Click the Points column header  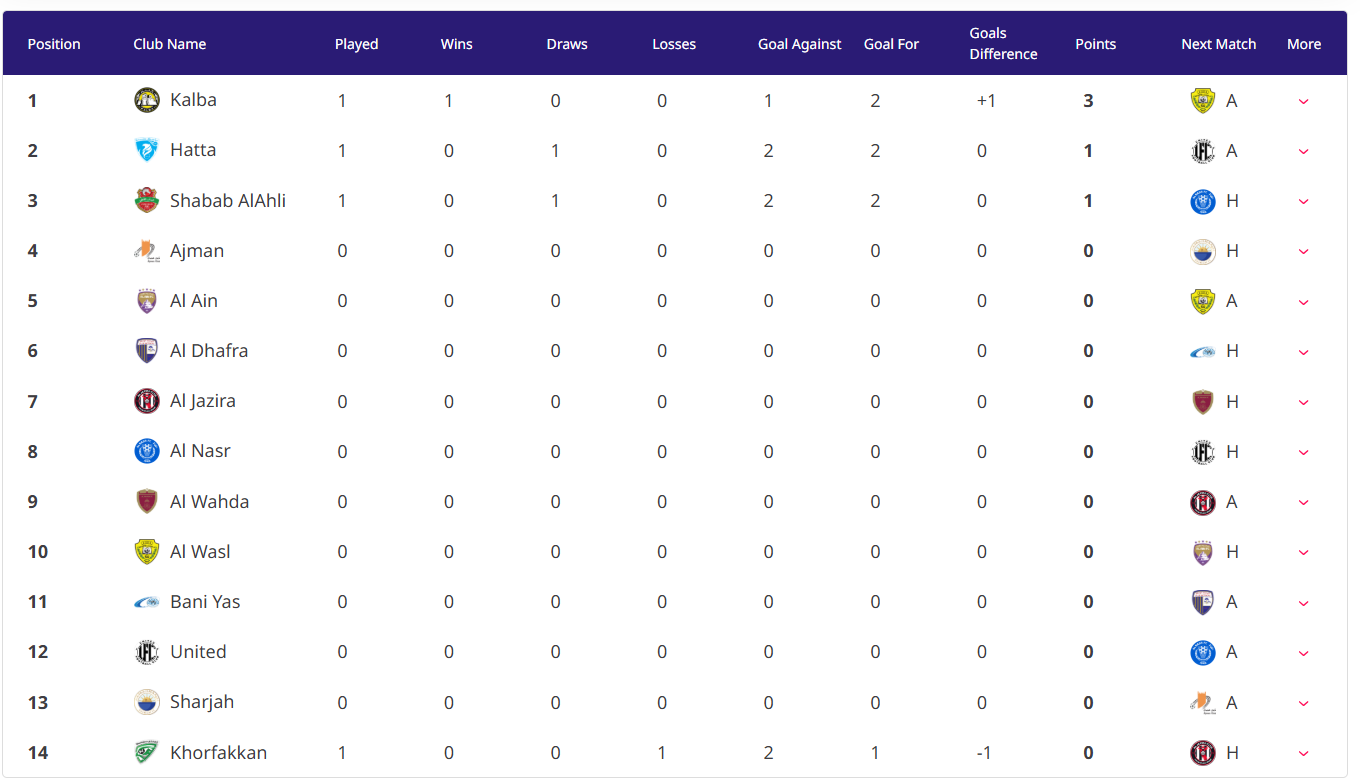(1096, 44)
